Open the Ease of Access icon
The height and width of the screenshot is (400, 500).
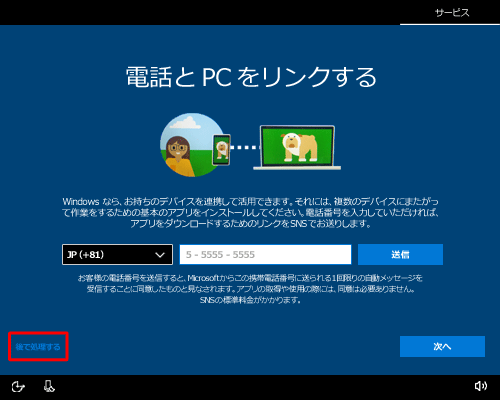pyautogui.click(x=18, y=387)
